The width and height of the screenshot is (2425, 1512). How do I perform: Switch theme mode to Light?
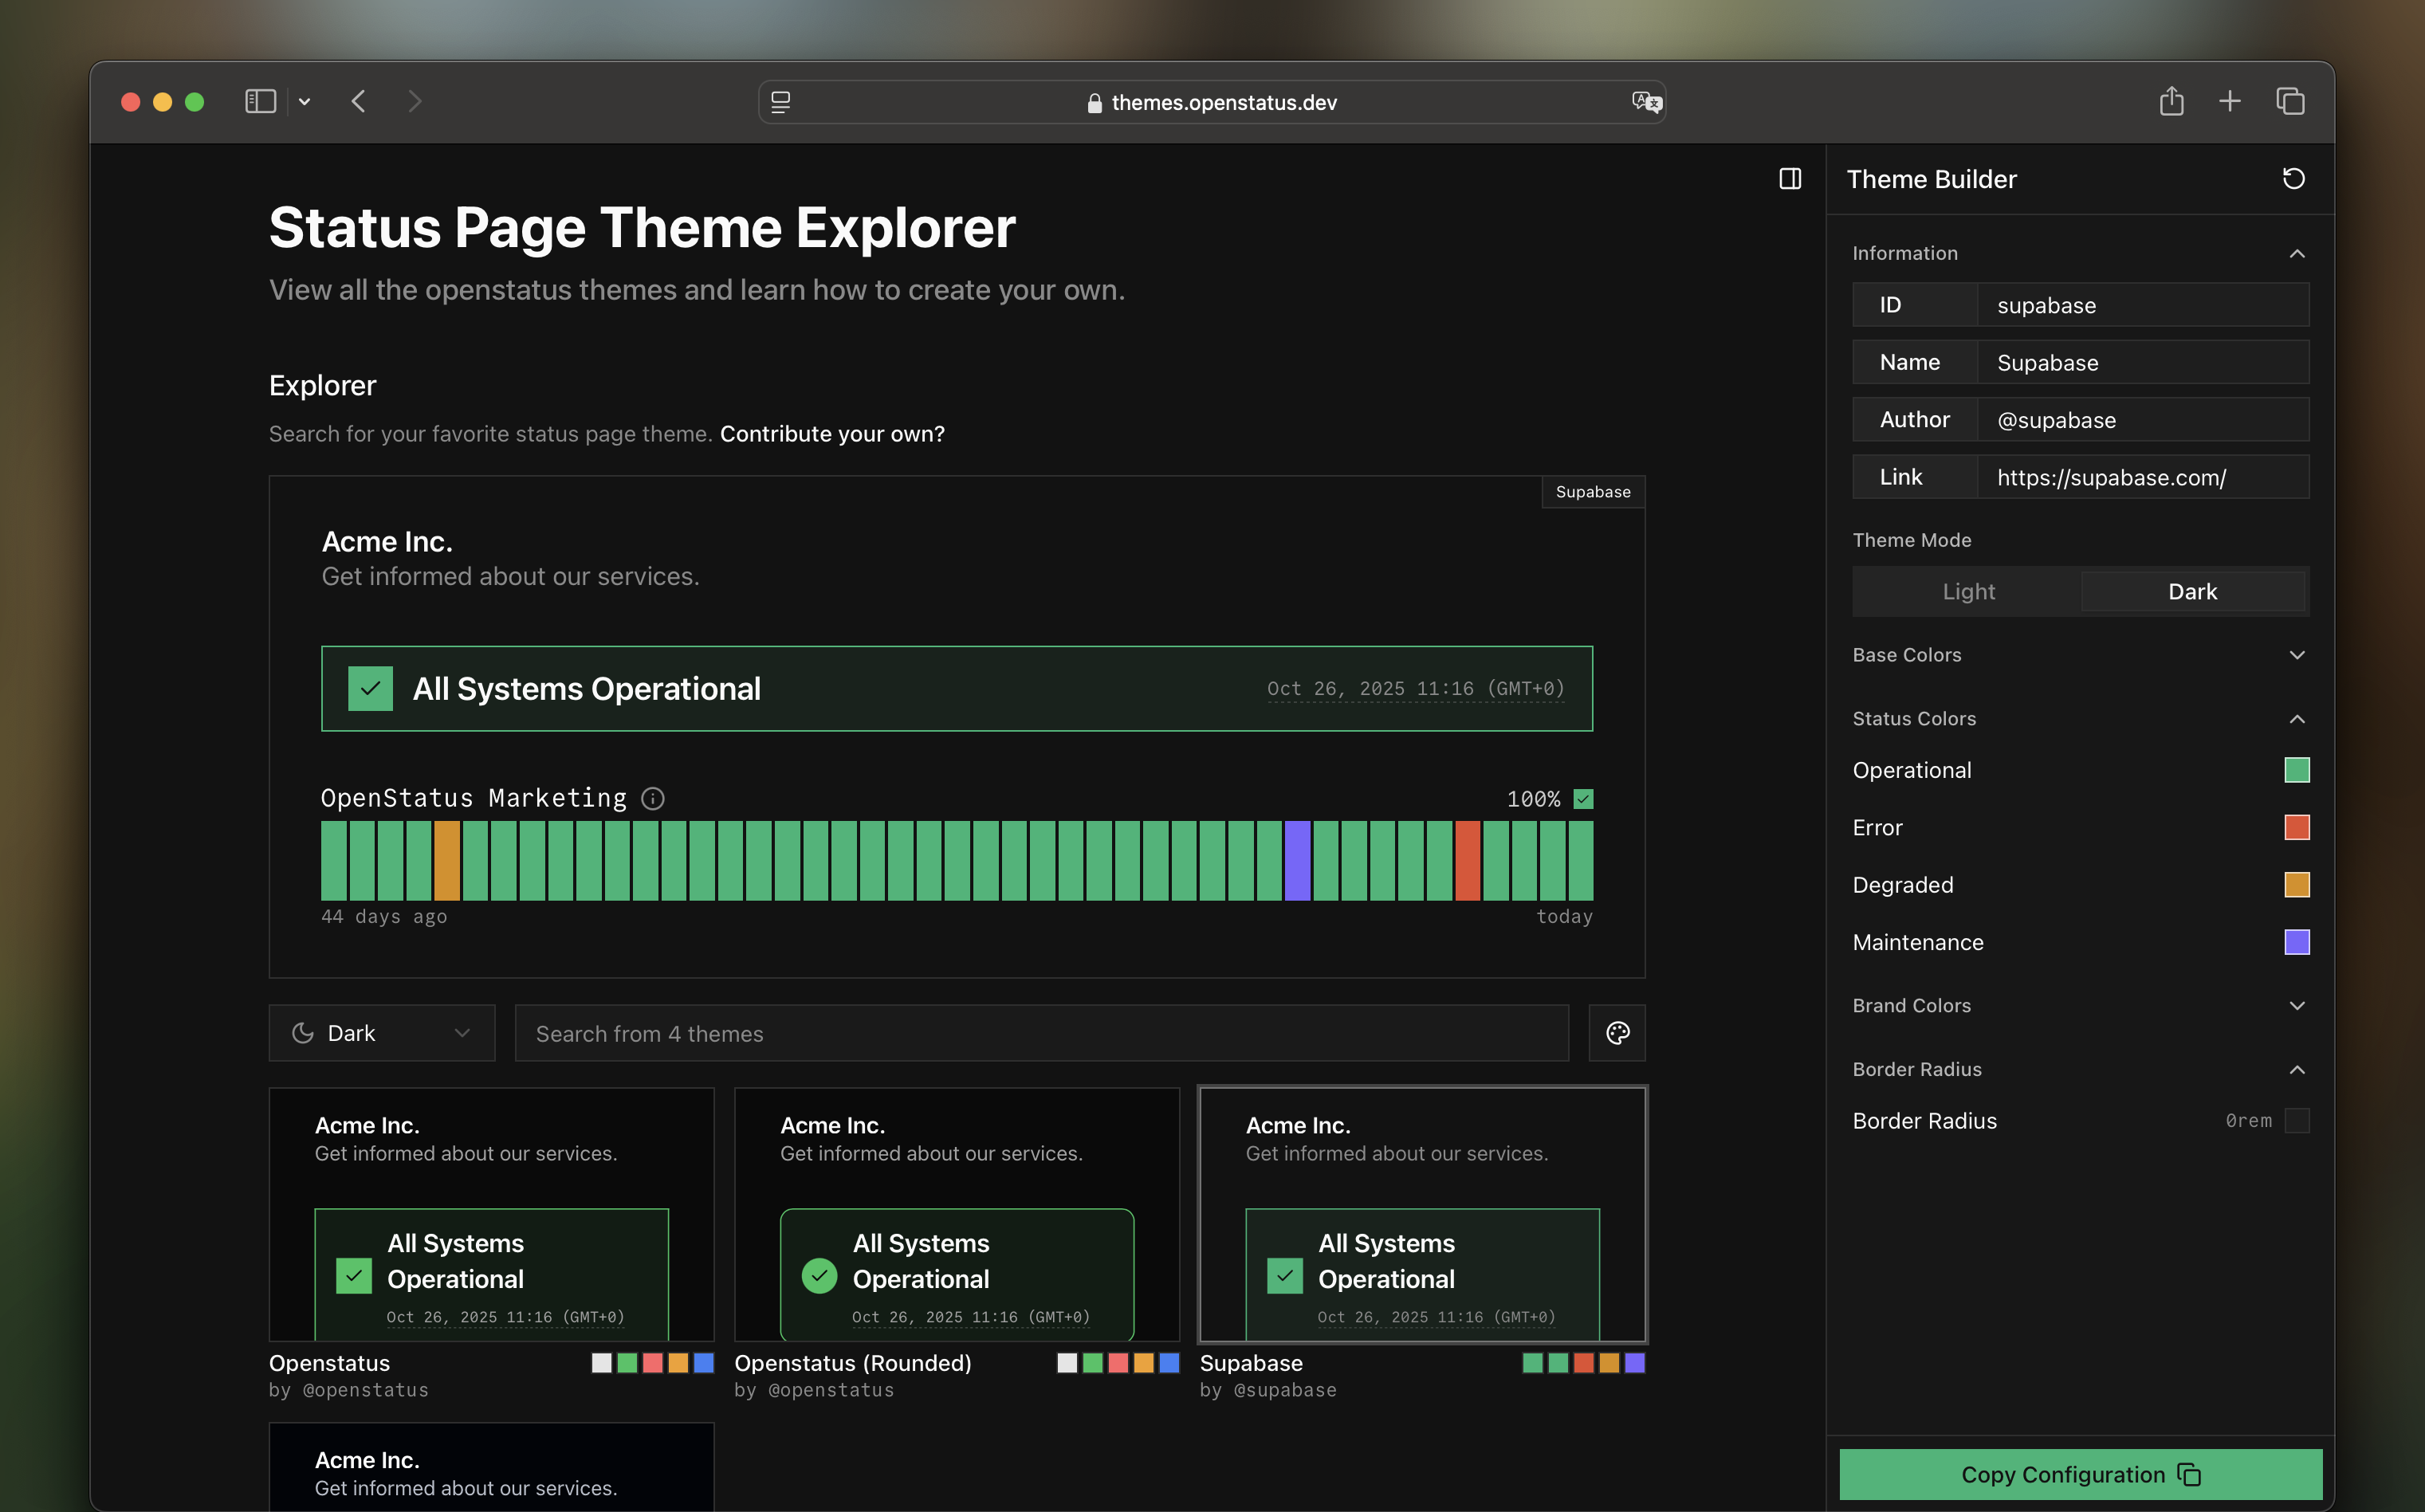[1968, 591]
